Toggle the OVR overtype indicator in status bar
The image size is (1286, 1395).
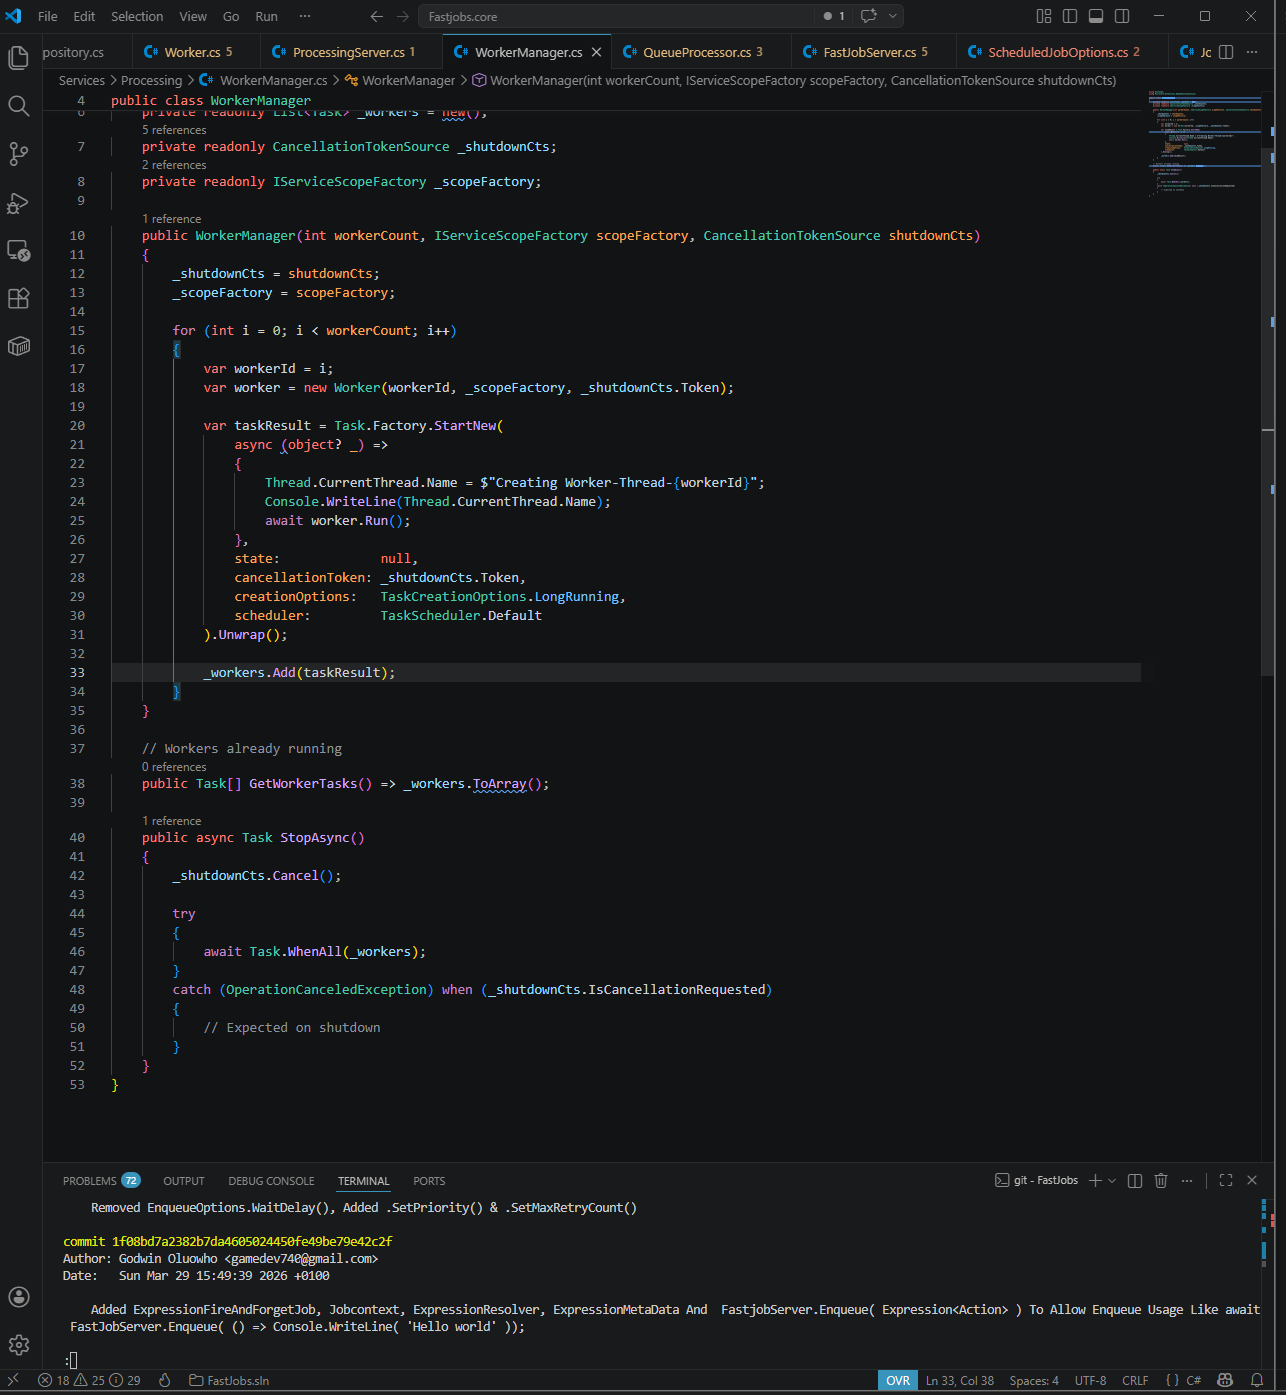897,1380
